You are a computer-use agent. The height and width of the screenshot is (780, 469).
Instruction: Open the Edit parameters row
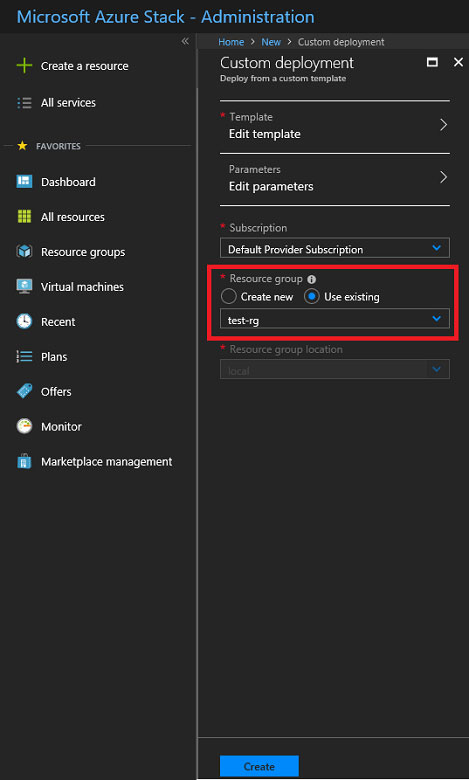tap(335, 179)
